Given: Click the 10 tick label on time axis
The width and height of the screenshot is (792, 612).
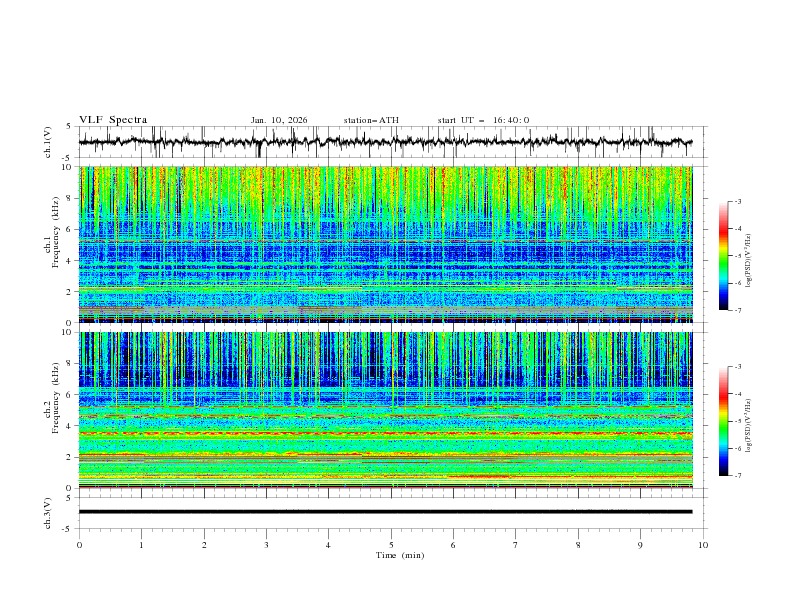Looking at the screenshot, I should coord(703,544).
